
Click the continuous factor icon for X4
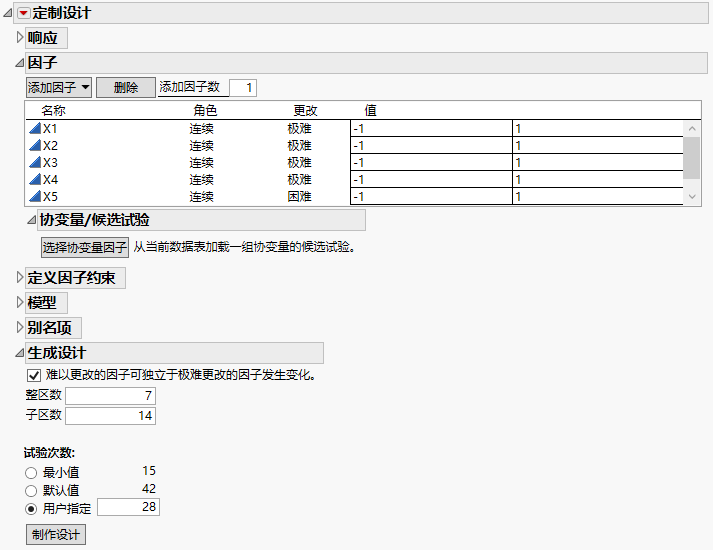35,179
